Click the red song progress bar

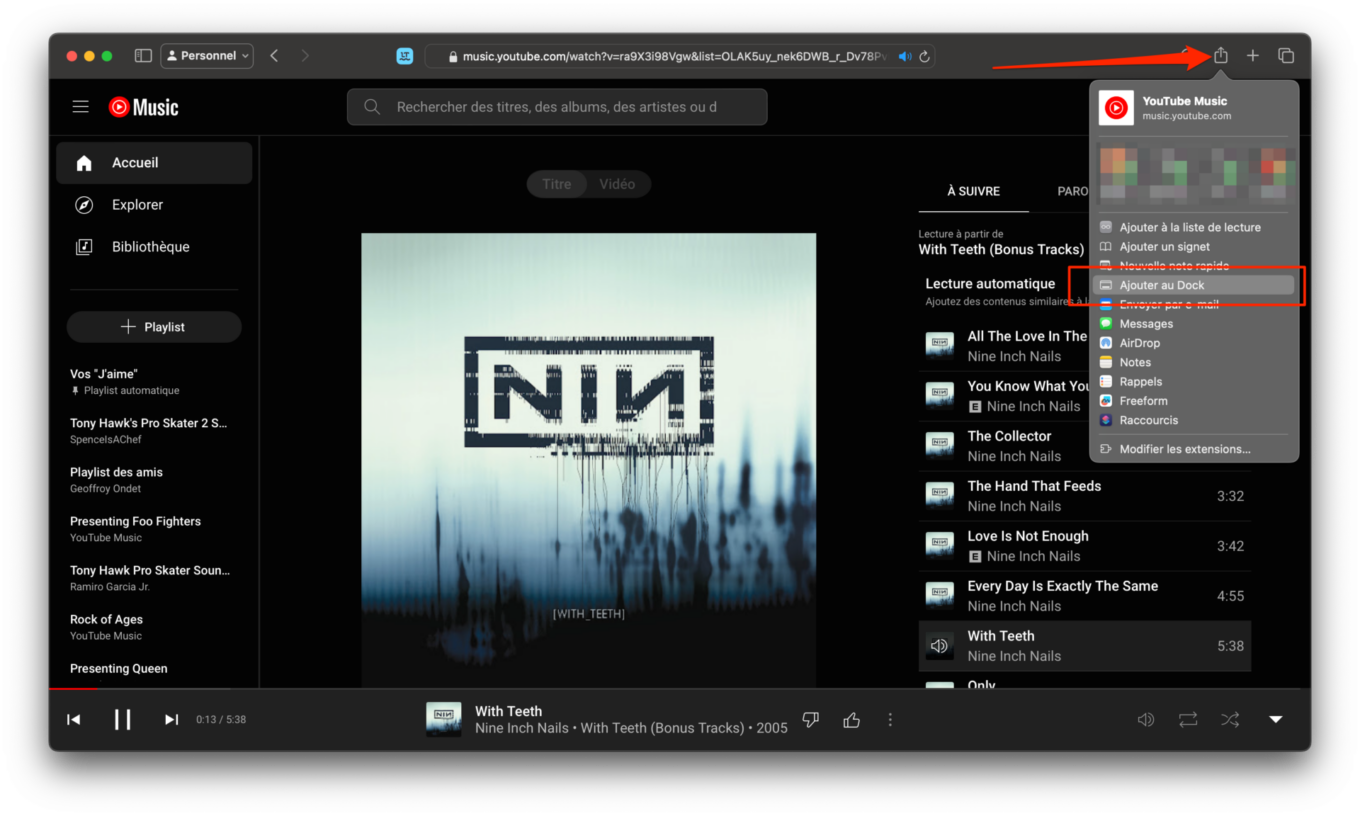click(73, 689)
